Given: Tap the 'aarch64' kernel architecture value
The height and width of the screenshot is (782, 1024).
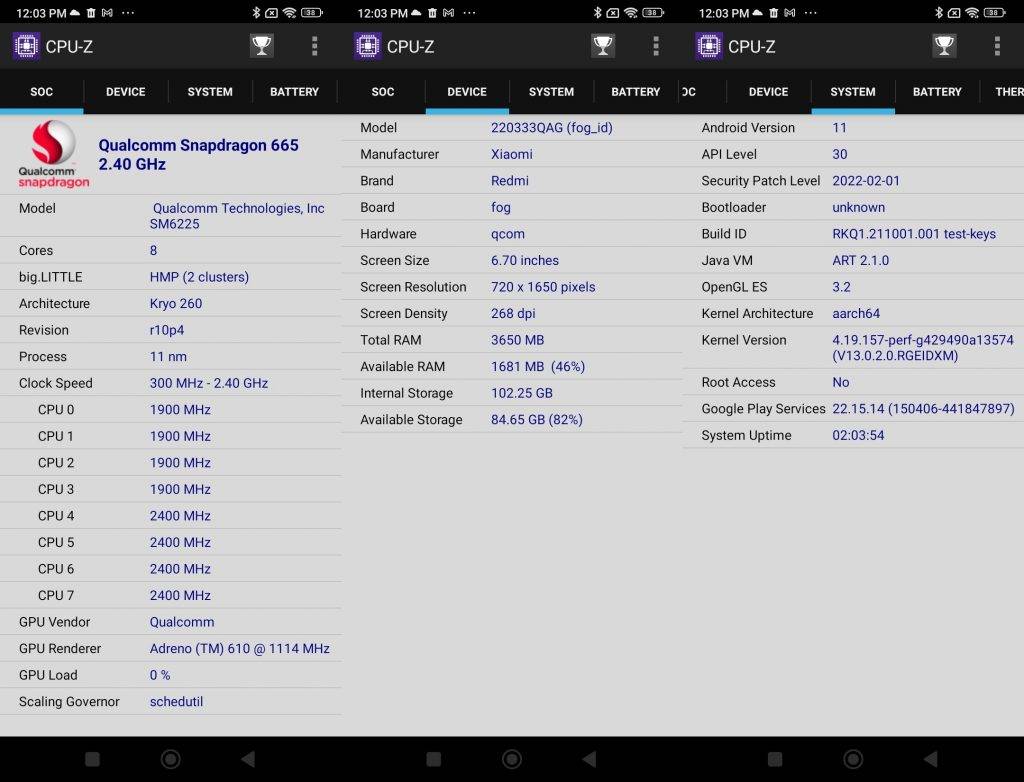Looking at the screenshot, I should point(856,314).
